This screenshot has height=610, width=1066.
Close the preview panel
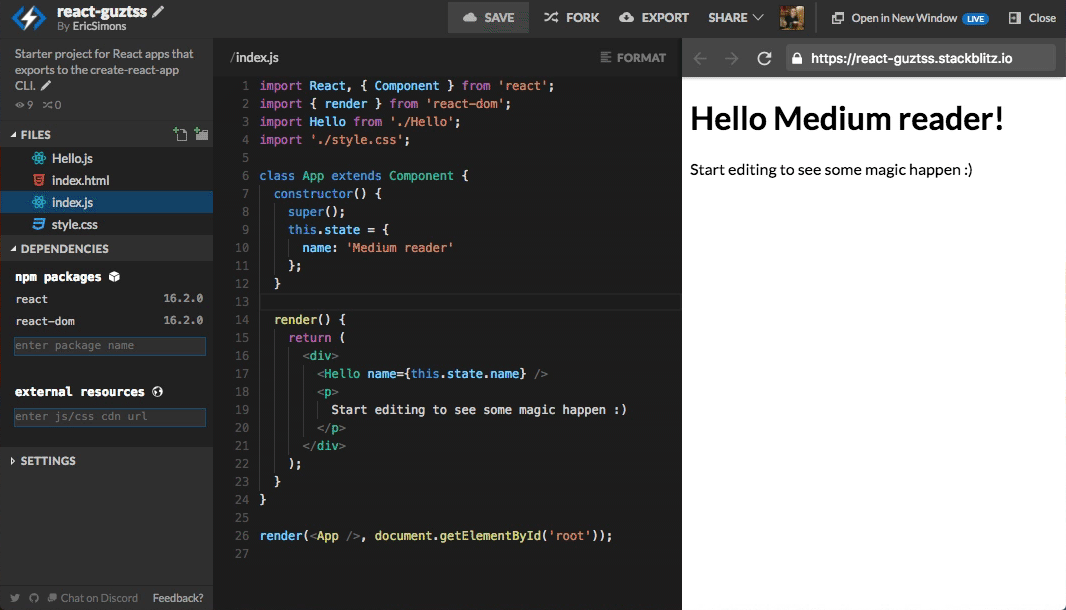[x=1032, y=18]
